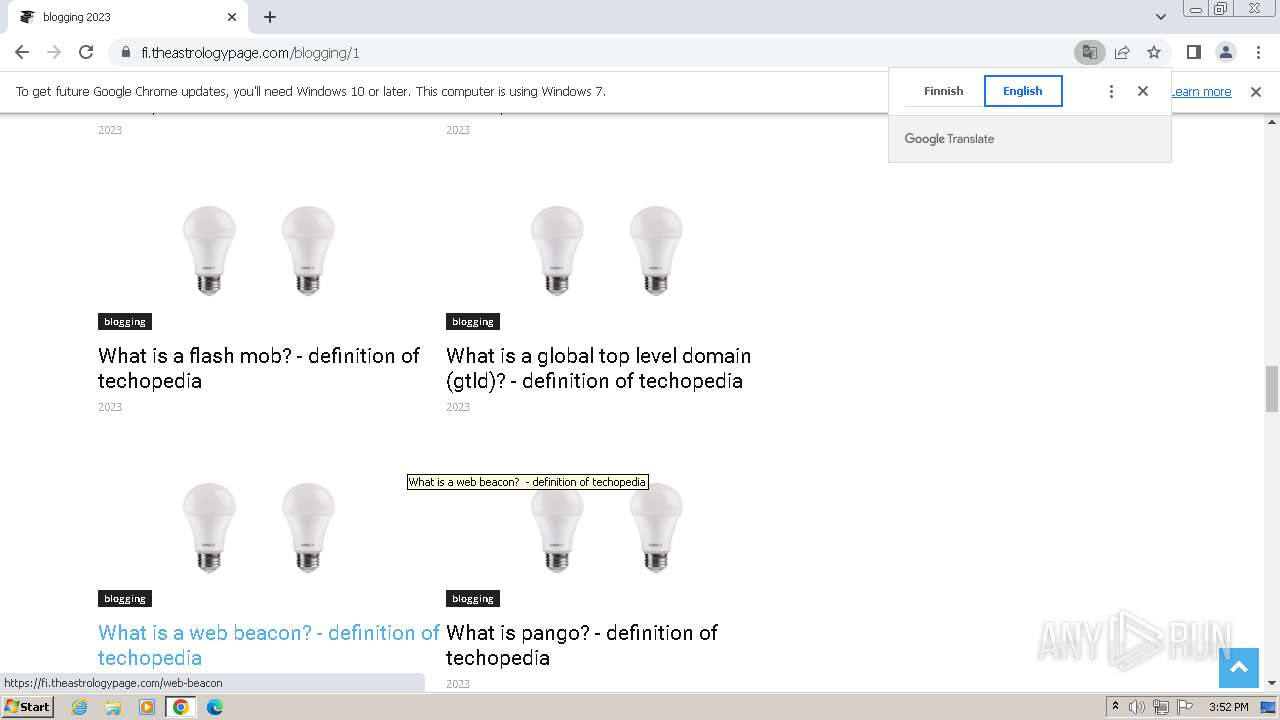
Task: Click the 2023 date under pango article
Action: [x=458, y=684]
